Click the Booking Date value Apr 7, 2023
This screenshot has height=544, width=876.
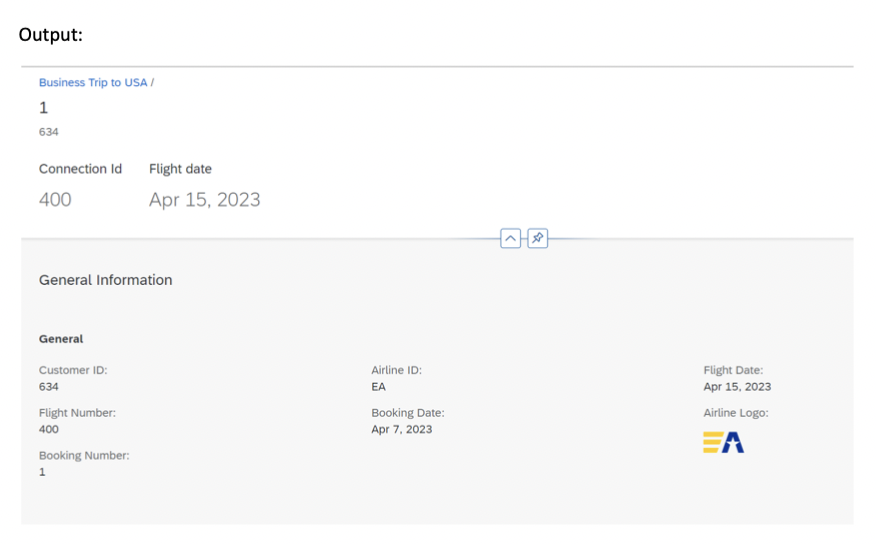point(402,430)
